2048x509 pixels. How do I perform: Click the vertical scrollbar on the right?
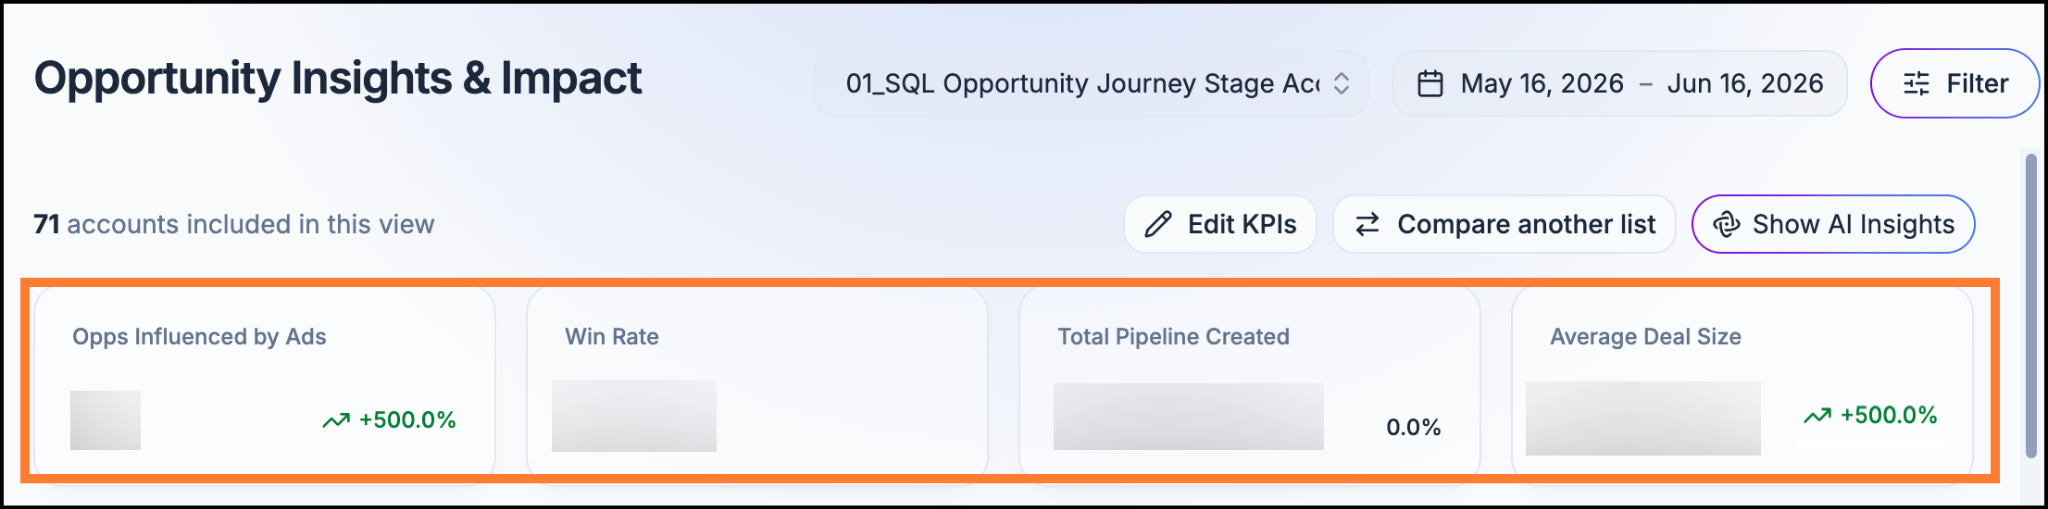point(2030,305)
